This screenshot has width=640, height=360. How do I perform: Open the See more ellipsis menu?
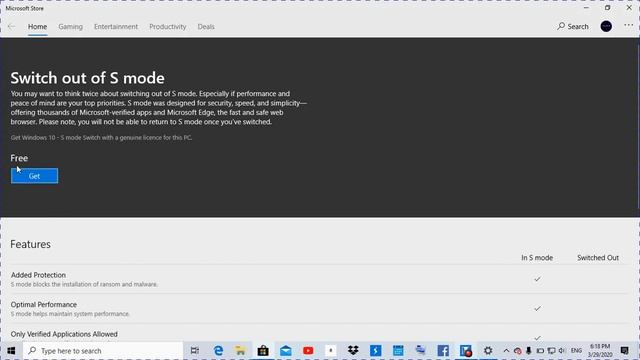[629, 26]
